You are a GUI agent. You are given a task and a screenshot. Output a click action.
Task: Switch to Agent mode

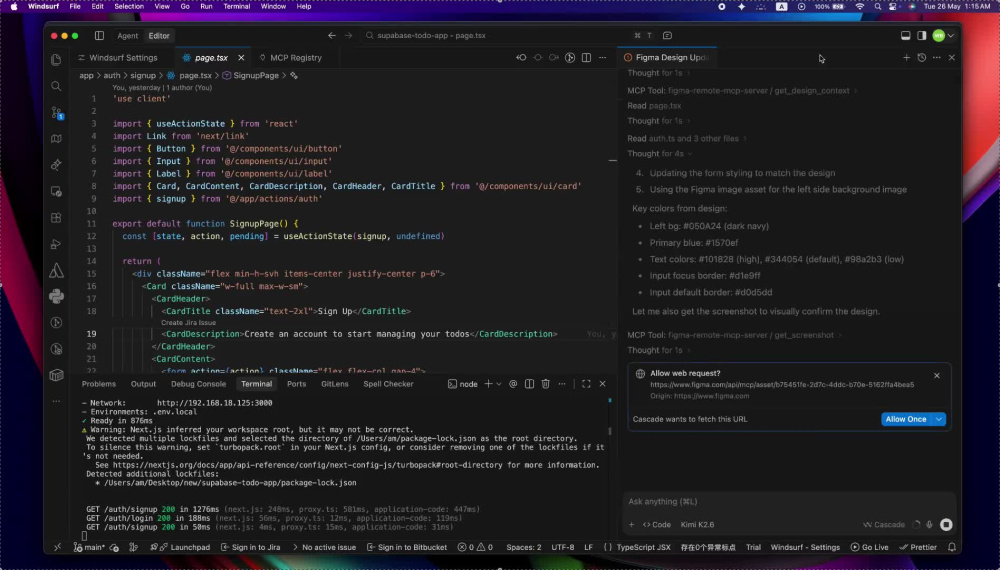(128, 36)
